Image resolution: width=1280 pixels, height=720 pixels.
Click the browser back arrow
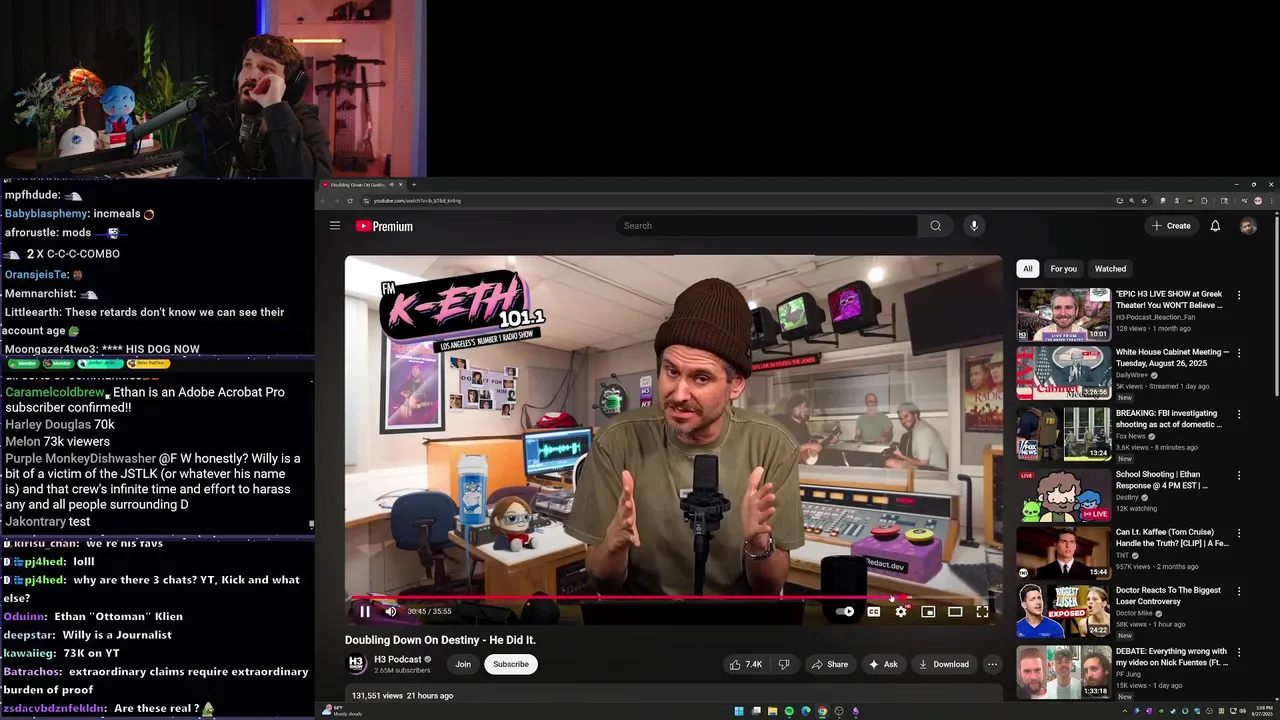(x=323, y=201)
